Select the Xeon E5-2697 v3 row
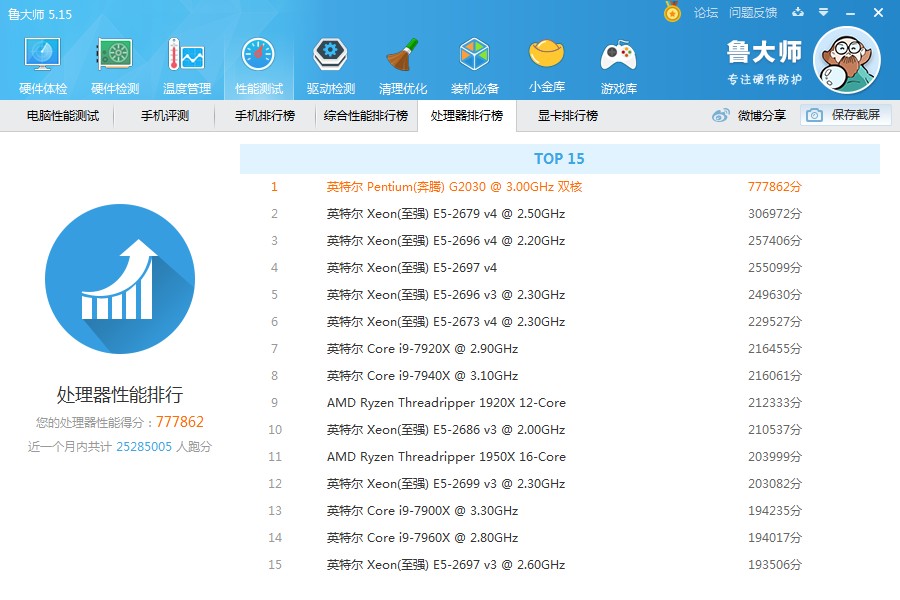 pos(560,564)
